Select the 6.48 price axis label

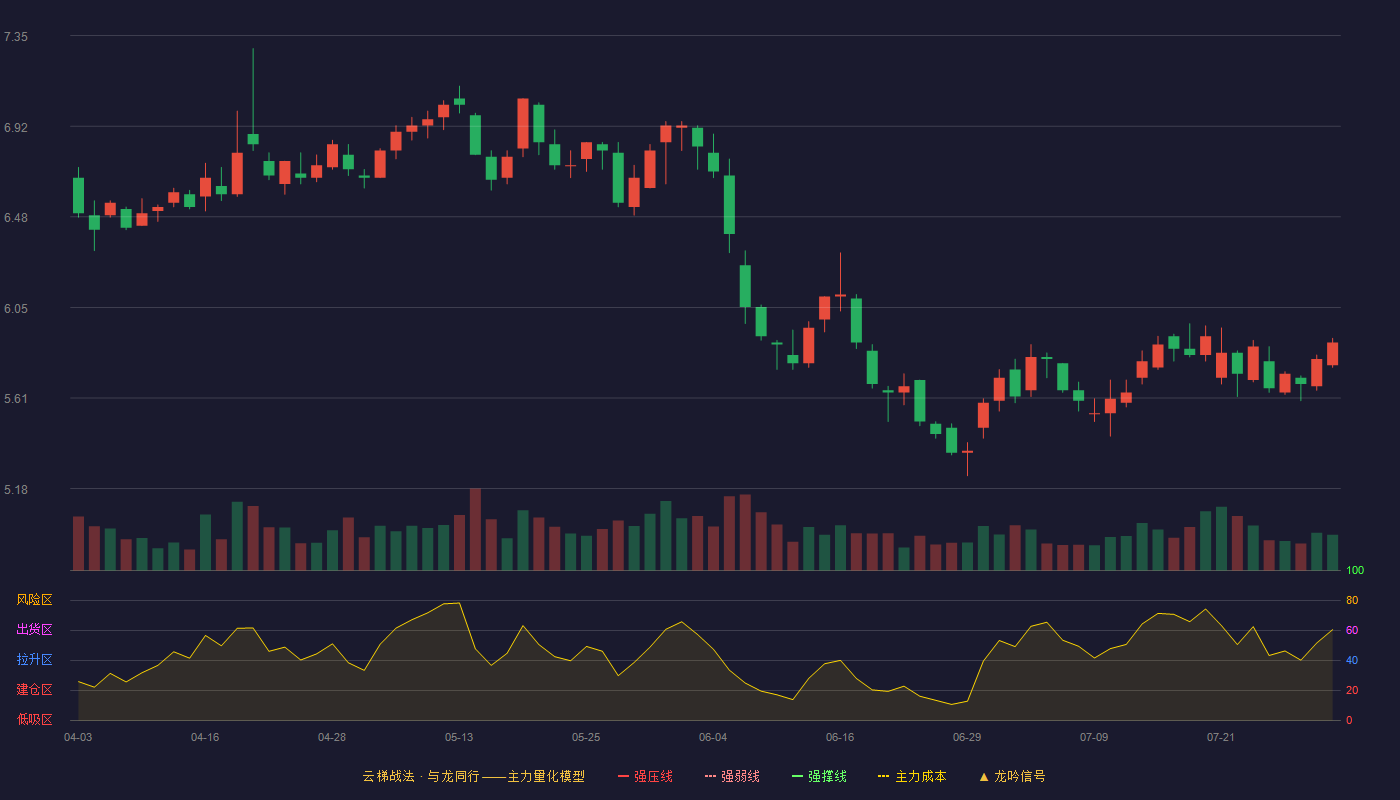click(x=16, y=218)
